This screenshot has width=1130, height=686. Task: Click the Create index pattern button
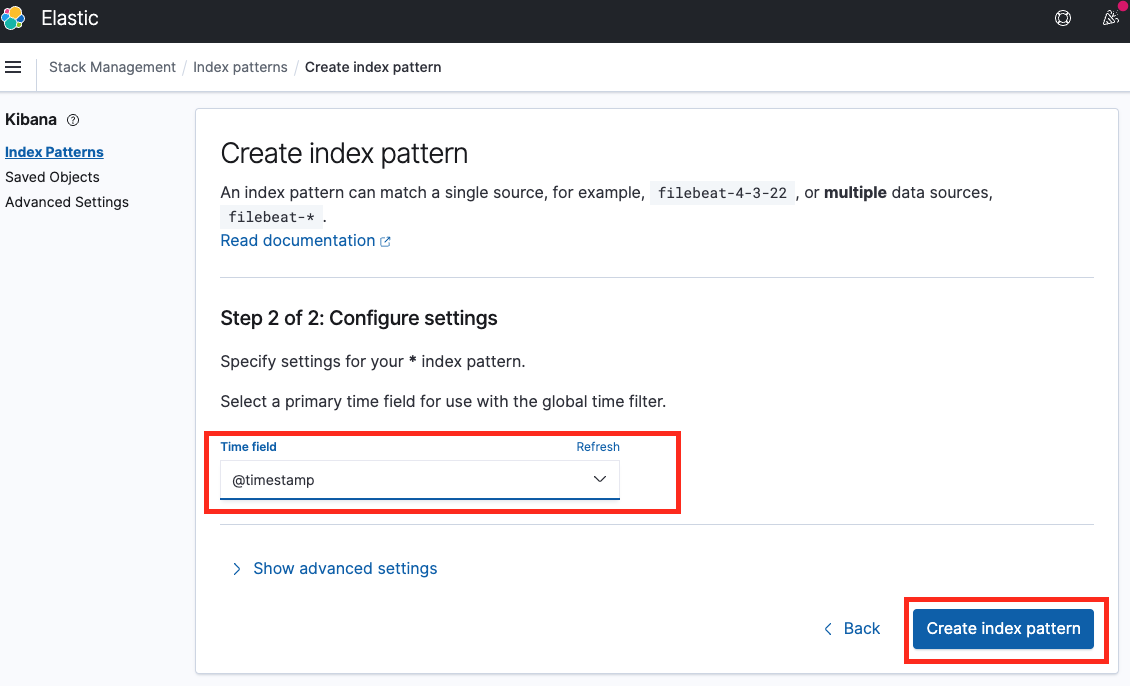click(x=1003, y=628)
